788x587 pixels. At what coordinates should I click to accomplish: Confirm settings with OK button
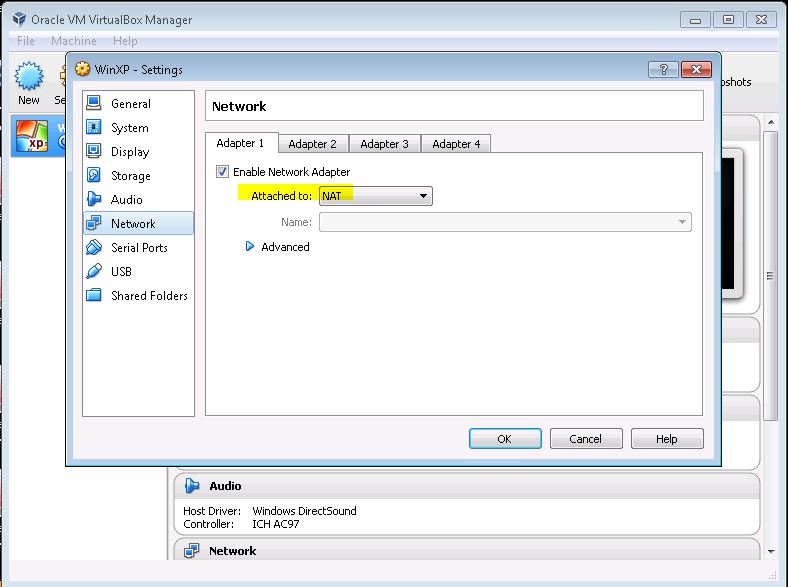tap(505, 439)
